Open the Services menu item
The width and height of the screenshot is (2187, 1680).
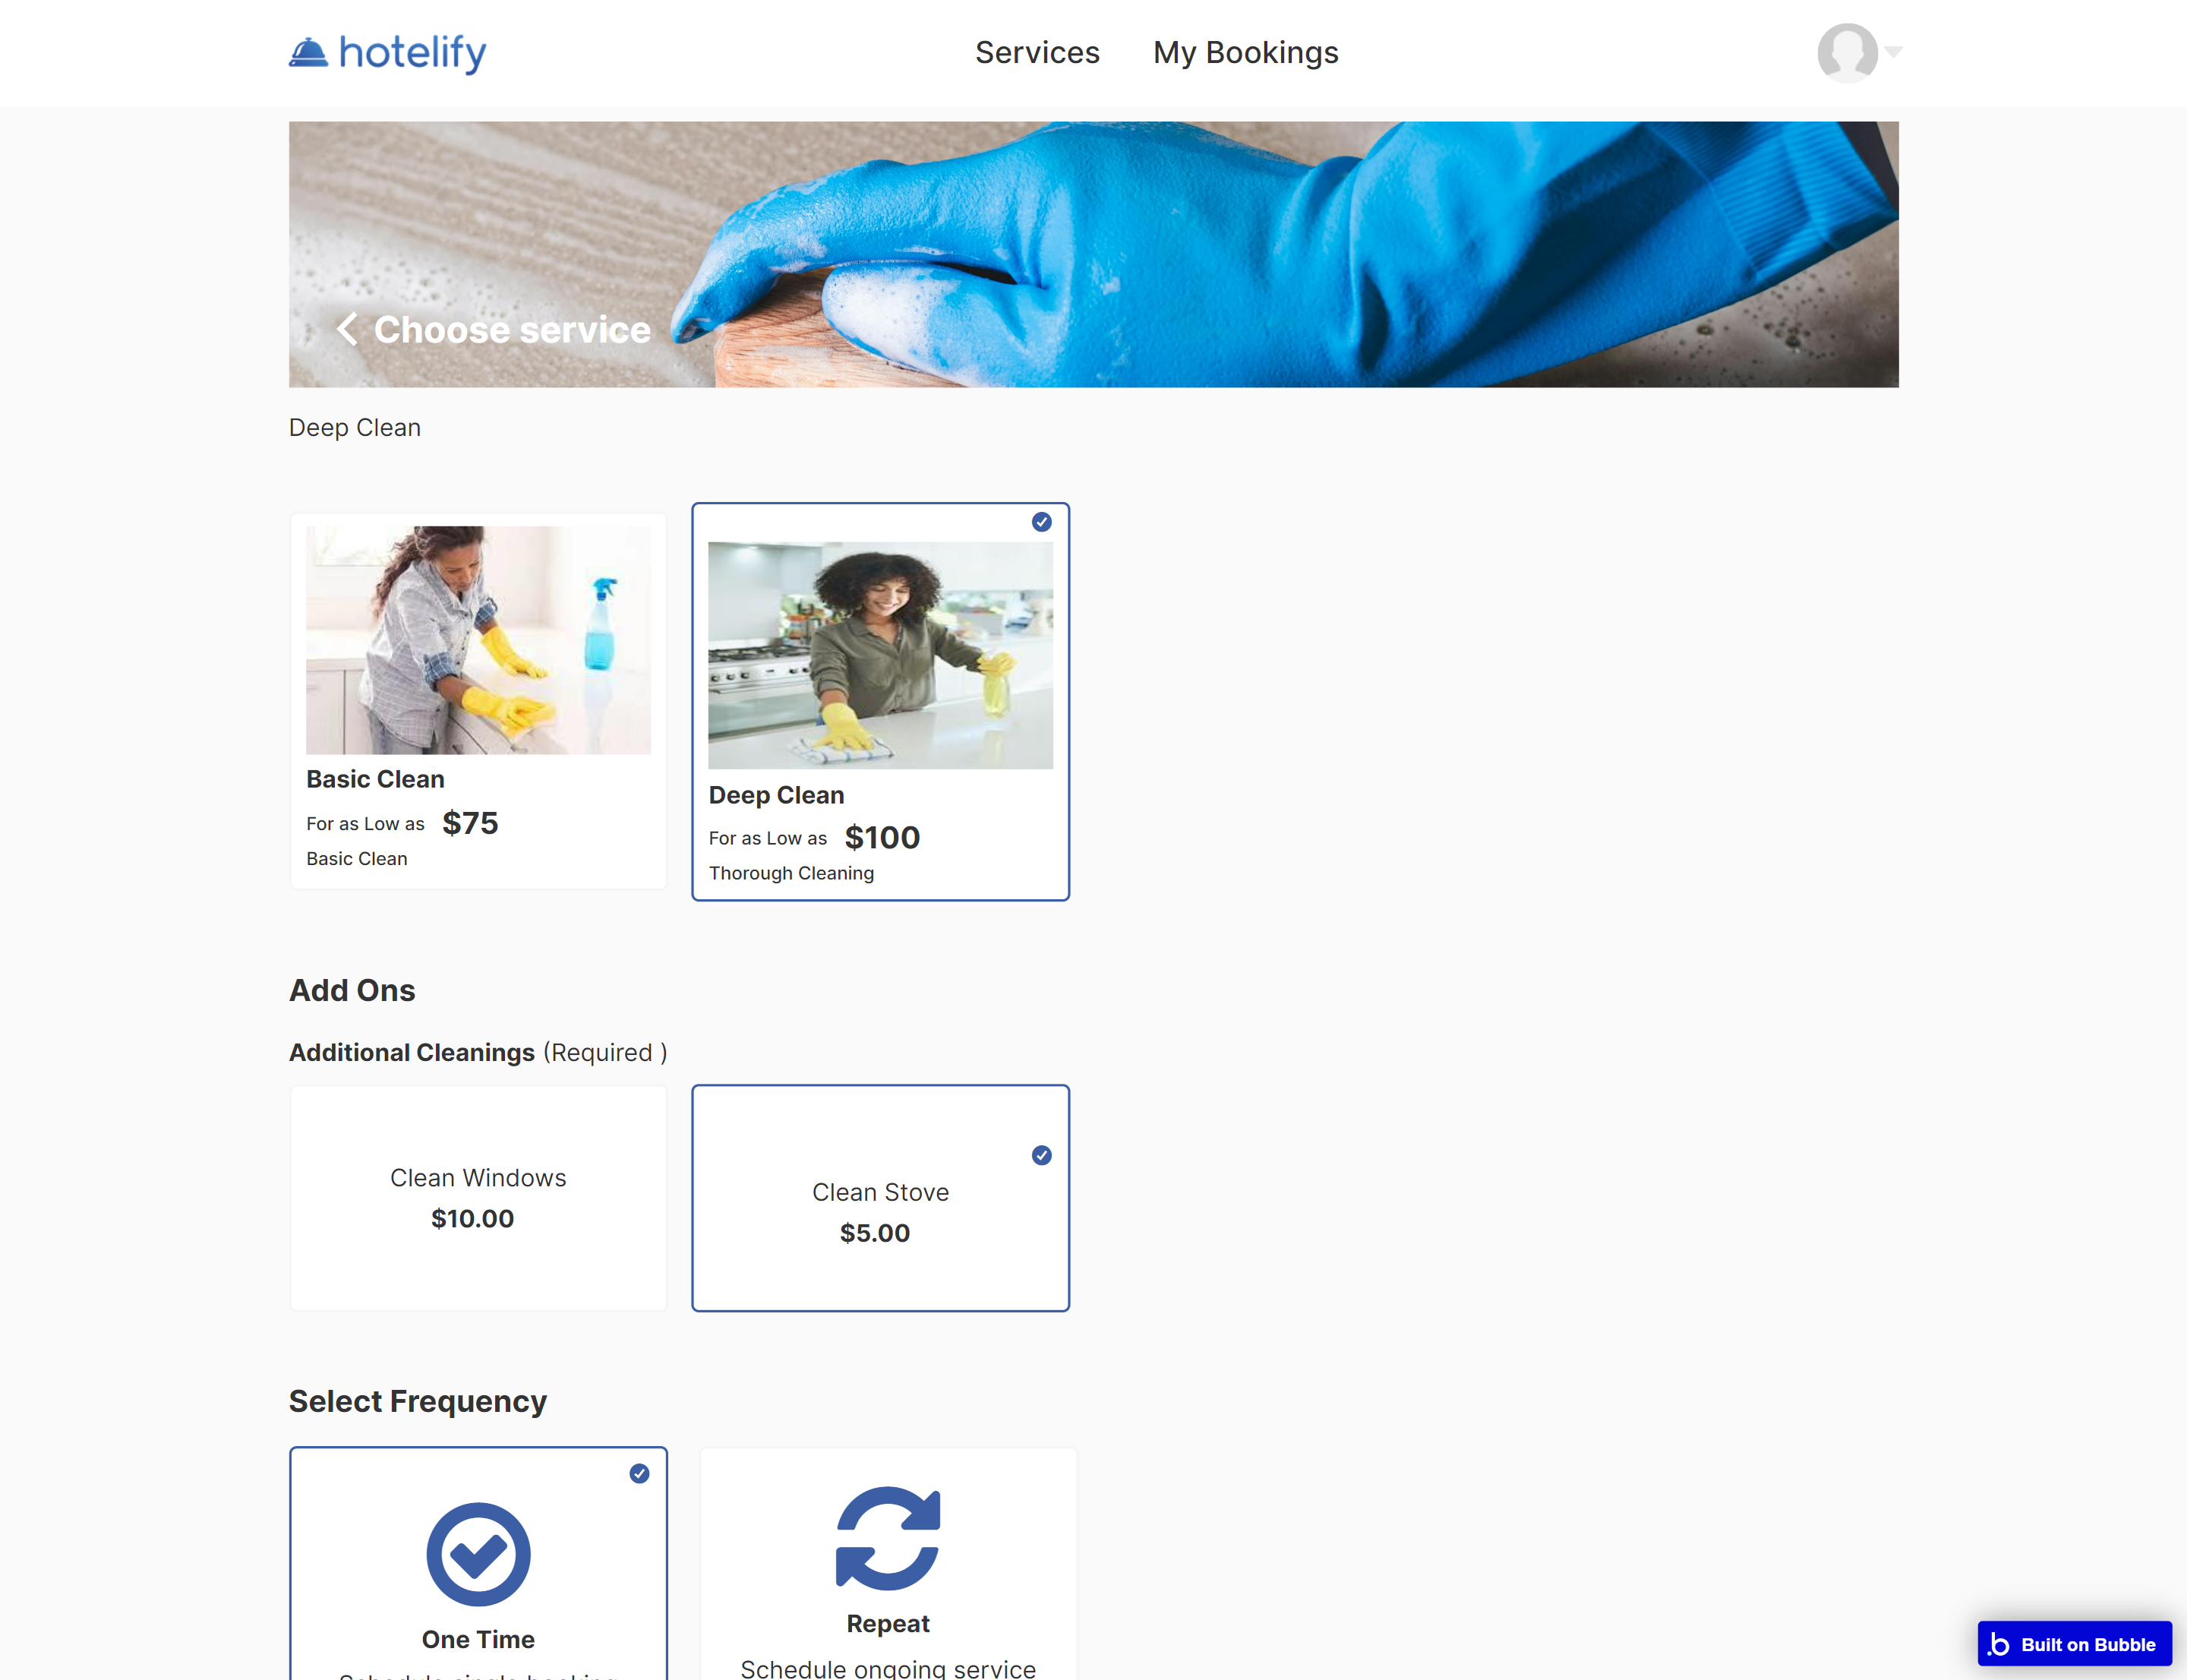pyautogui.click(x=1037, y=52)
